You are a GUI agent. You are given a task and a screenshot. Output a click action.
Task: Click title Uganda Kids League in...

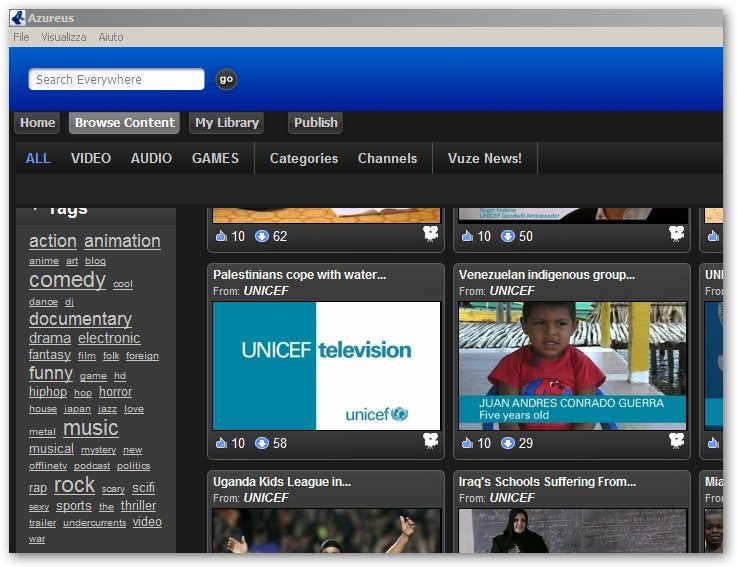point(282,481)
